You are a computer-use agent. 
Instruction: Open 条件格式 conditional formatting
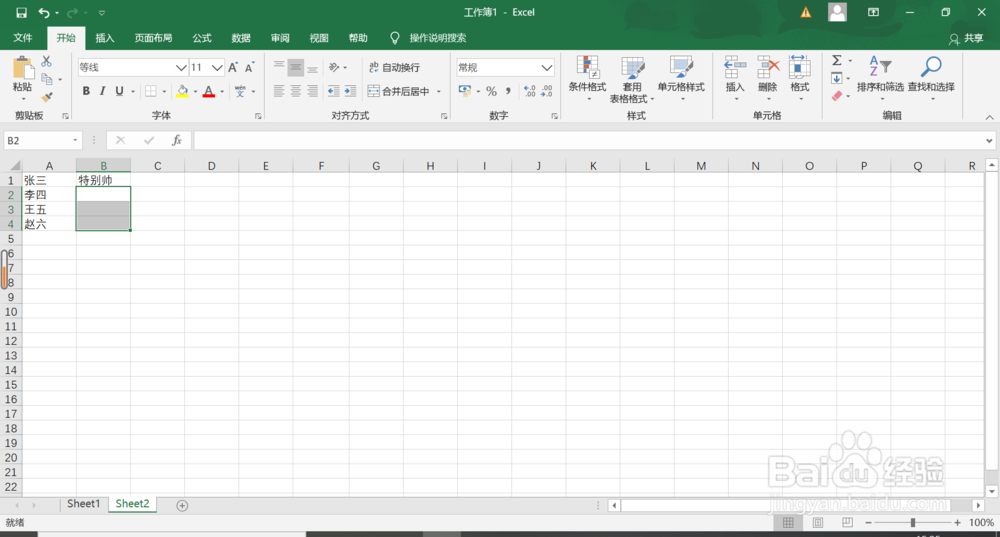pyautogui.click(x=587, y=78)
